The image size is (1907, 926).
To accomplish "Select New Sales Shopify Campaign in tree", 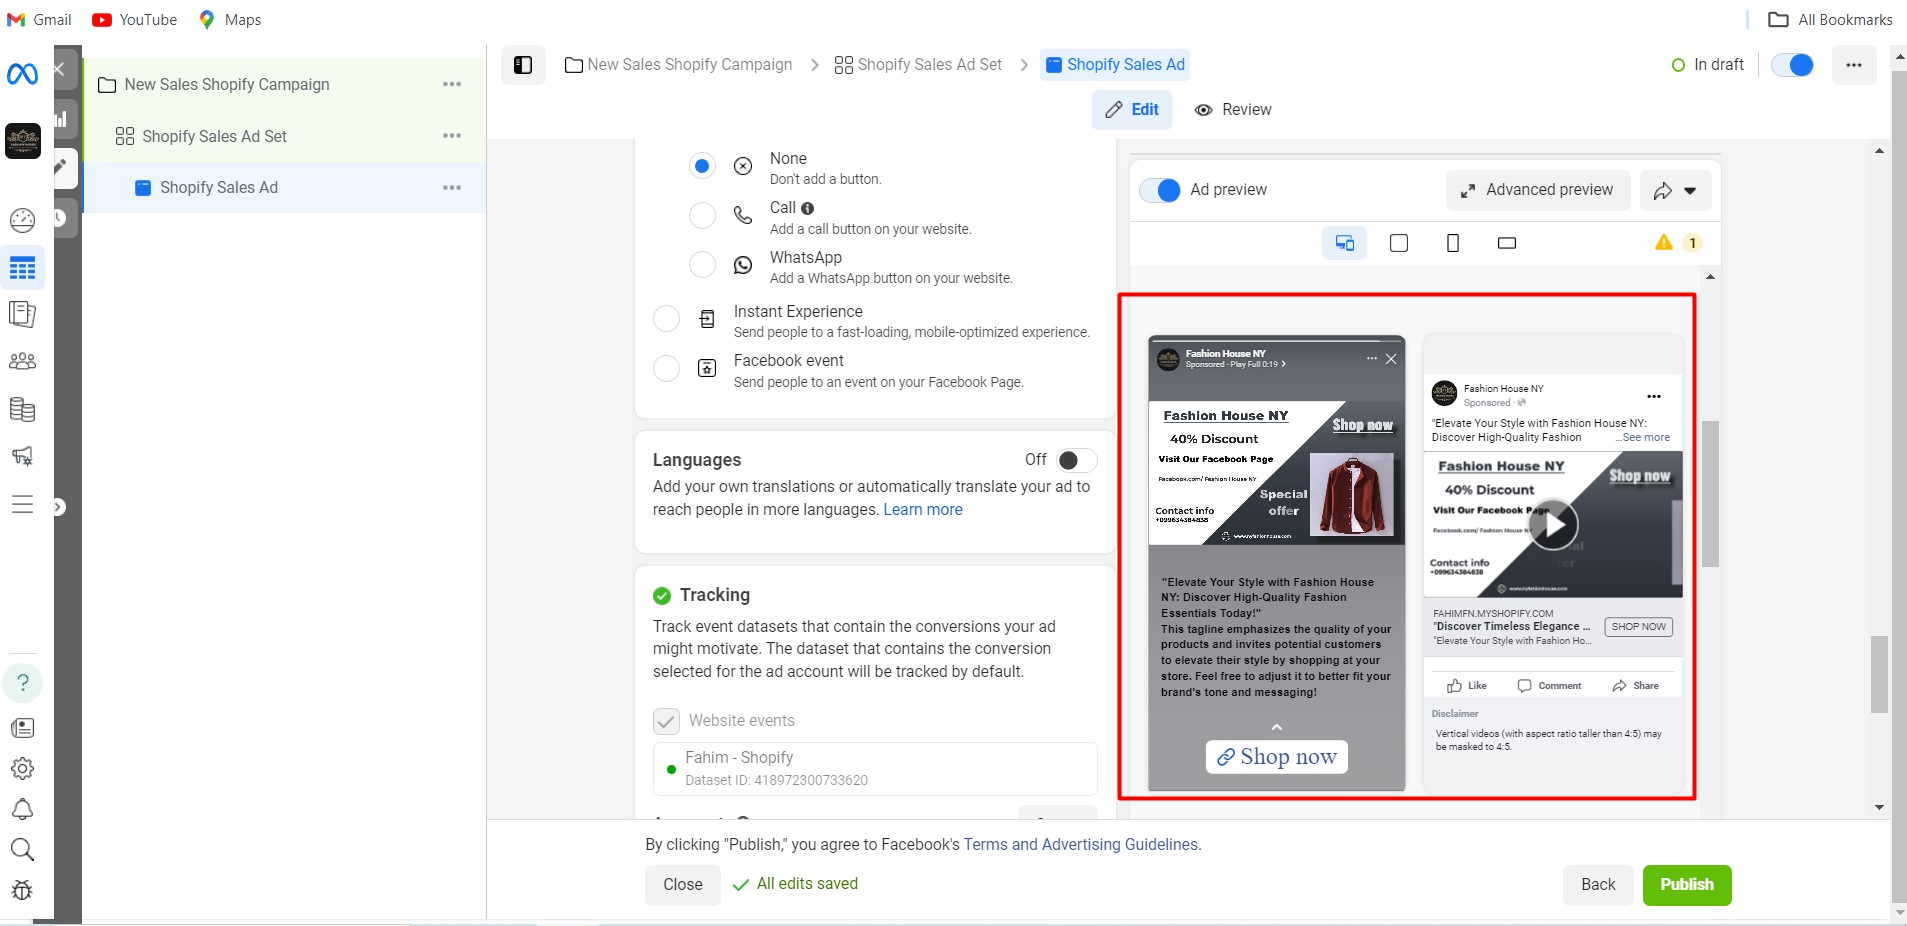I will (227, 85).
